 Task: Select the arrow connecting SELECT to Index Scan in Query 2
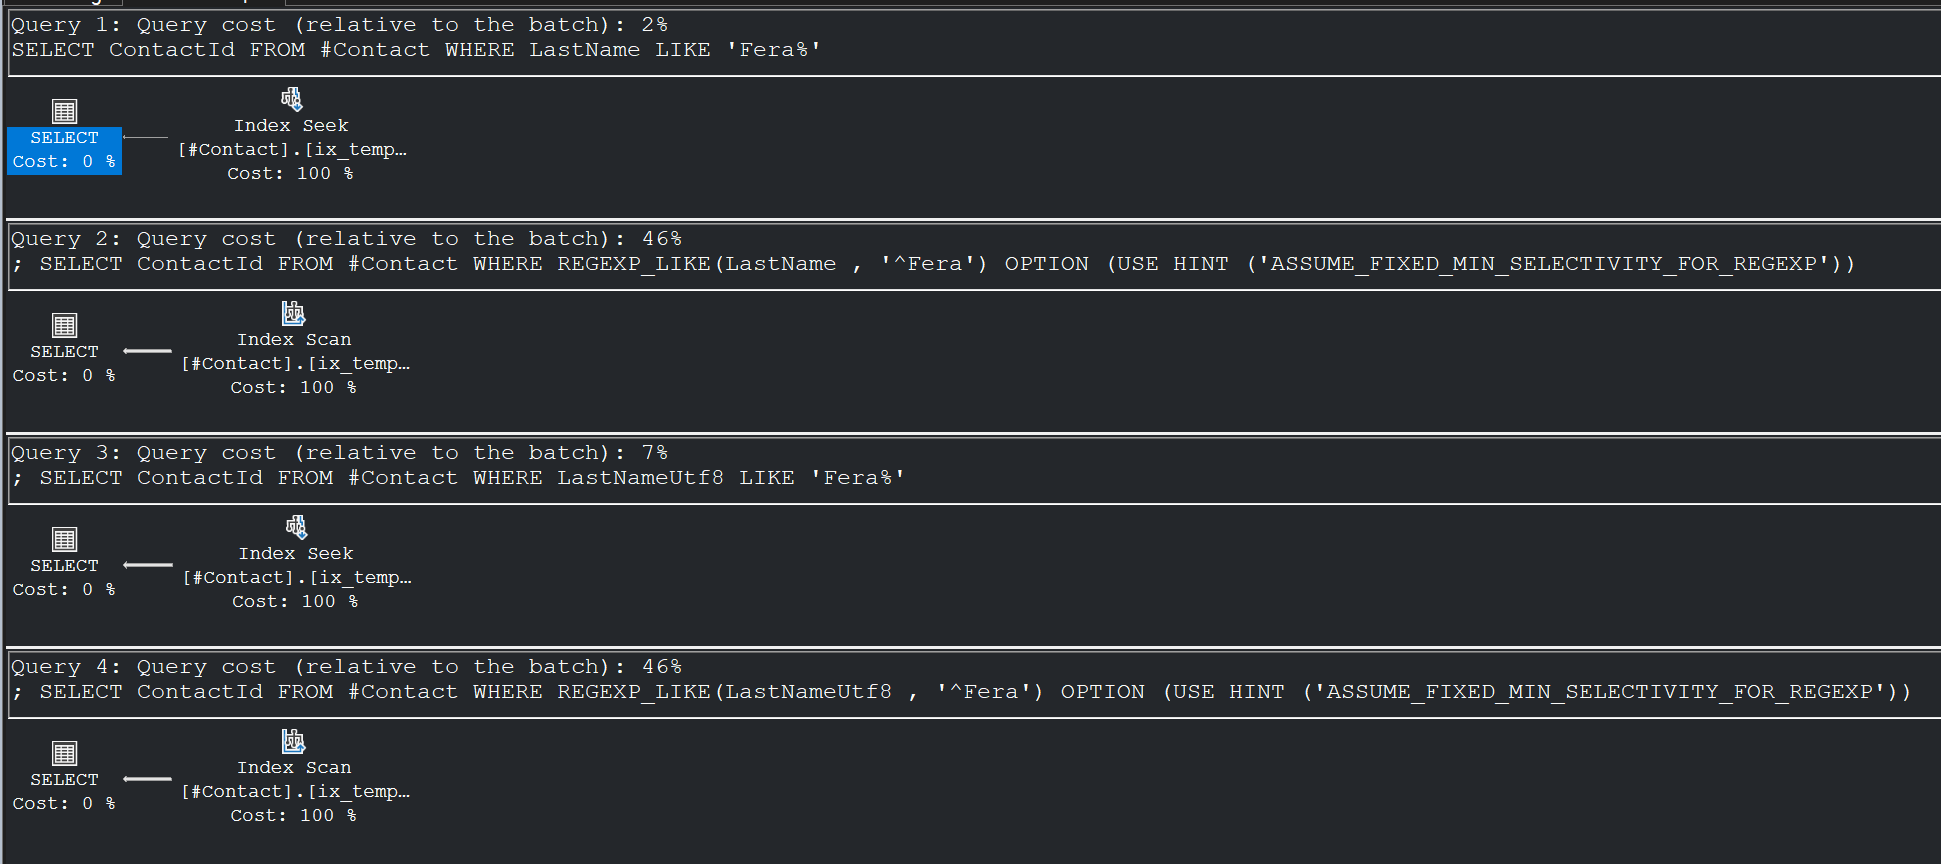pyautogui.click(x=148, y=351)
